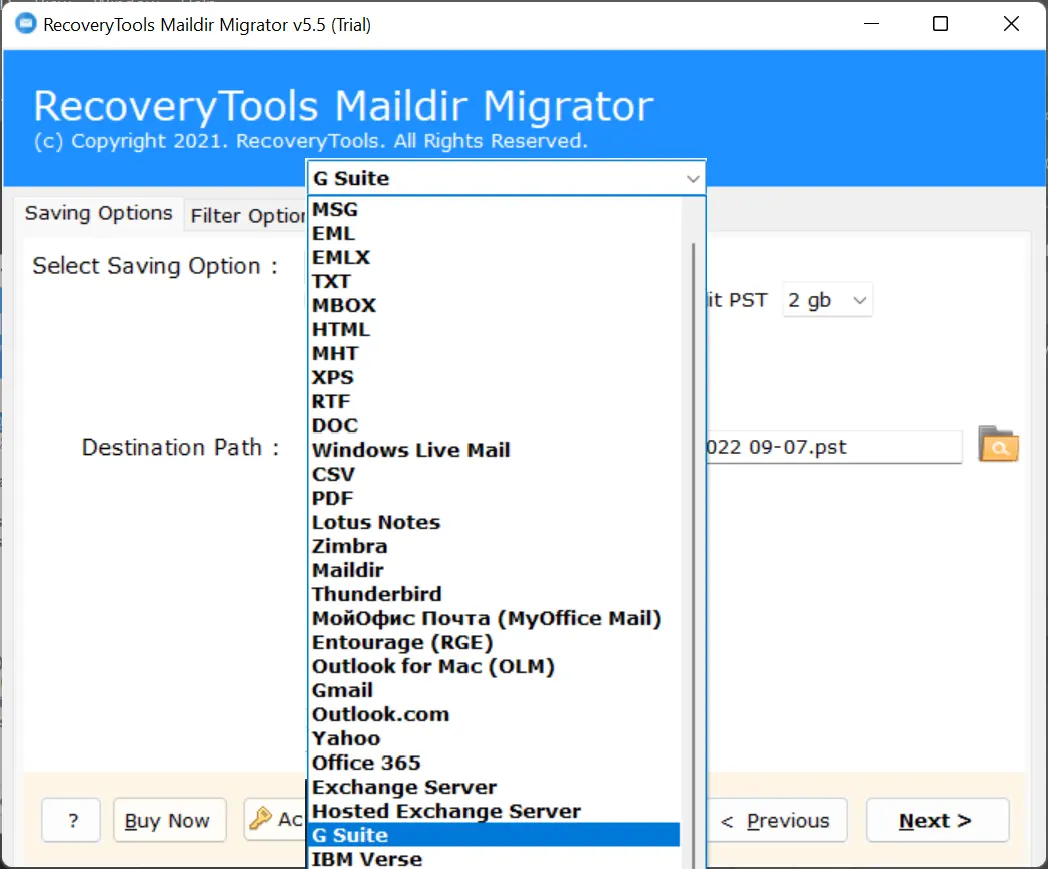This screenshot has width=1048, height=869.
Task: Pick Office 365 as saving option
Action: [366, 763]
